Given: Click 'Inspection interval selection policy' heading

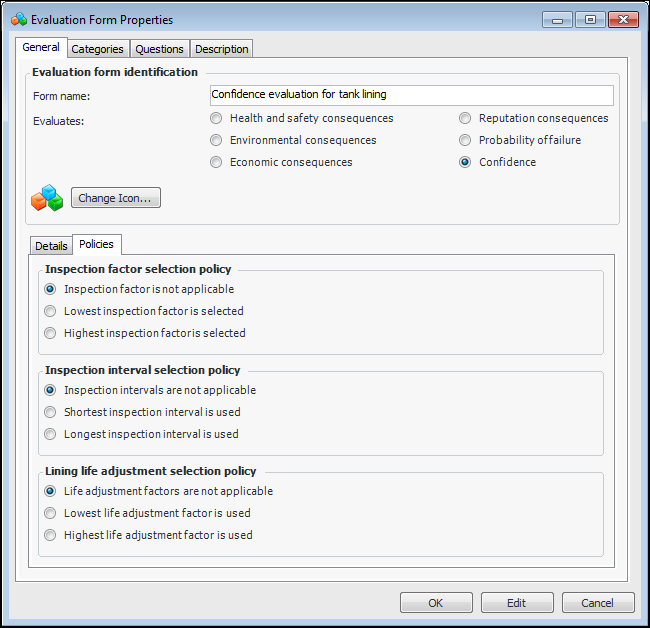Looking at the screenshot, I should point(143,370).
